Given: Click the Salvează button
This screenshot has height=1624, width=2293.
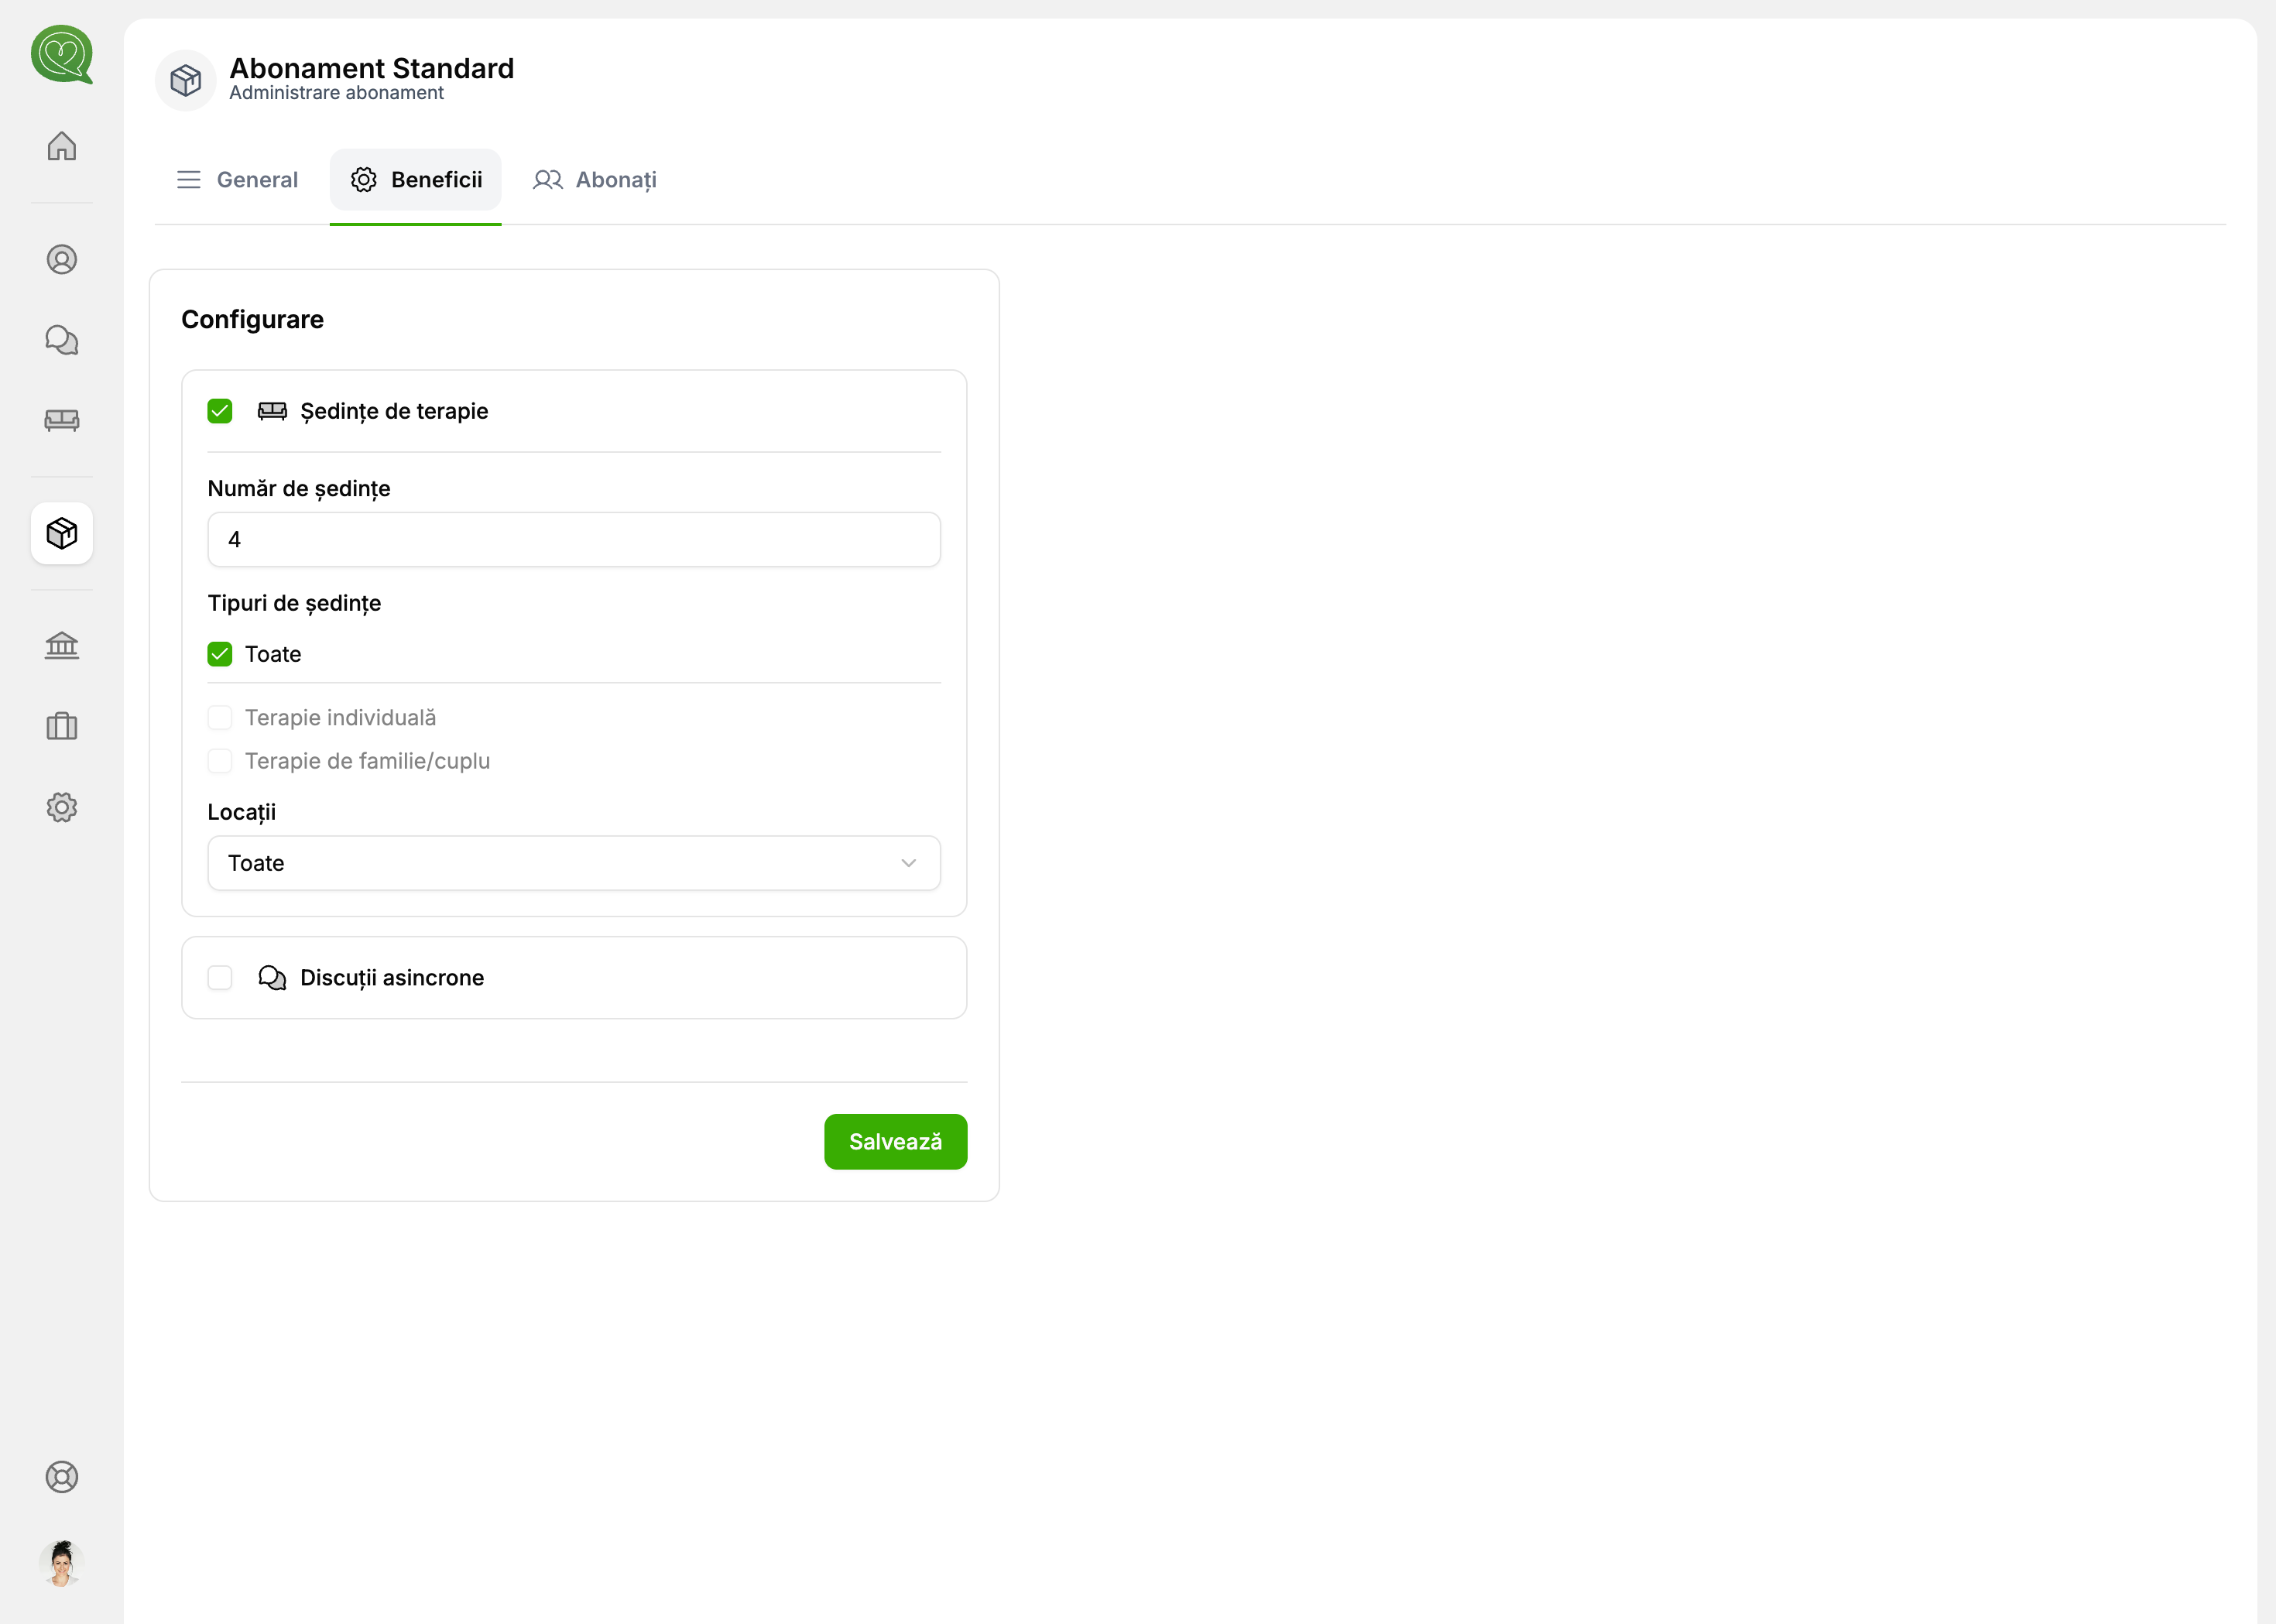Looking at the screenshot, I should [901, 1149].
